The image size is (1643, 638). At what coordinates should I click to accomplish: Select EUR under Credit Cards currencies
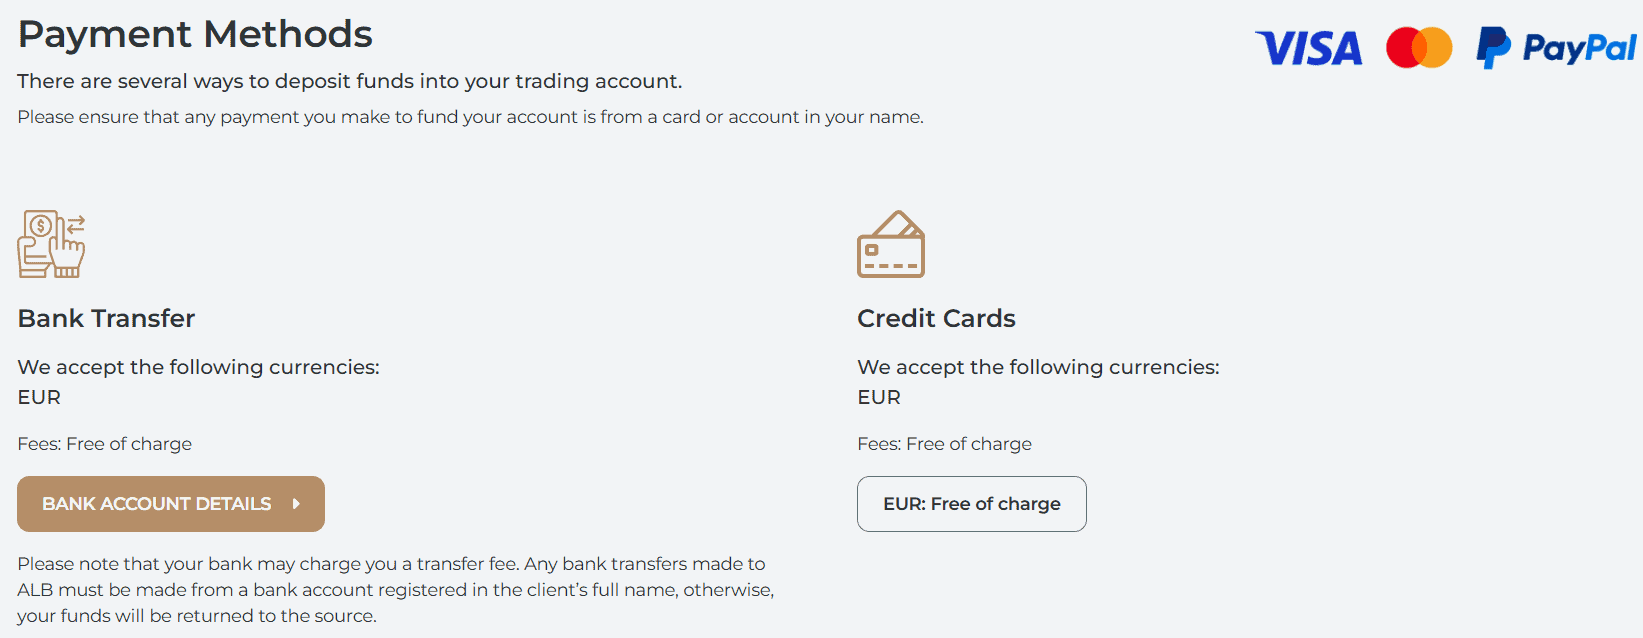point(877,397)
